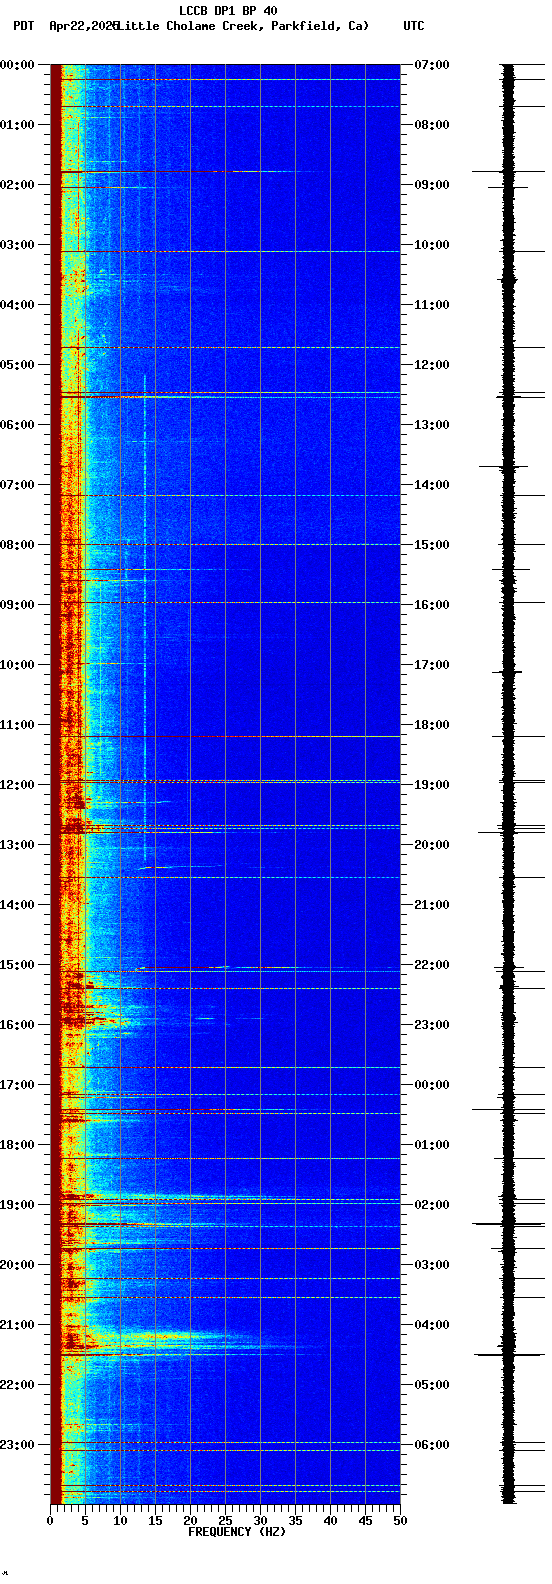Click the 14:00 UTC time label
The width and height of the screenshot is (552, 1584).
click(432, 485)
